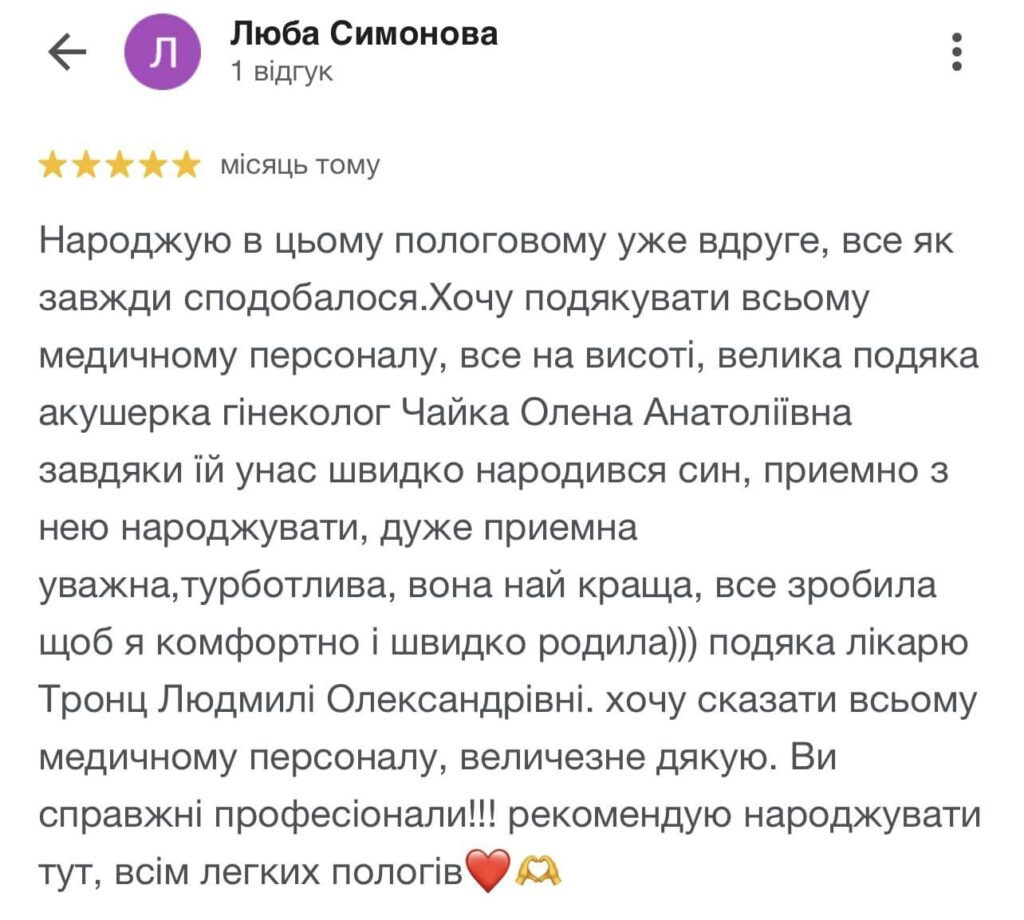Image resolution: width=1024 pixels, height=920 pixels.
Task: Click the fifth yellow rating star
Action: 186,166
